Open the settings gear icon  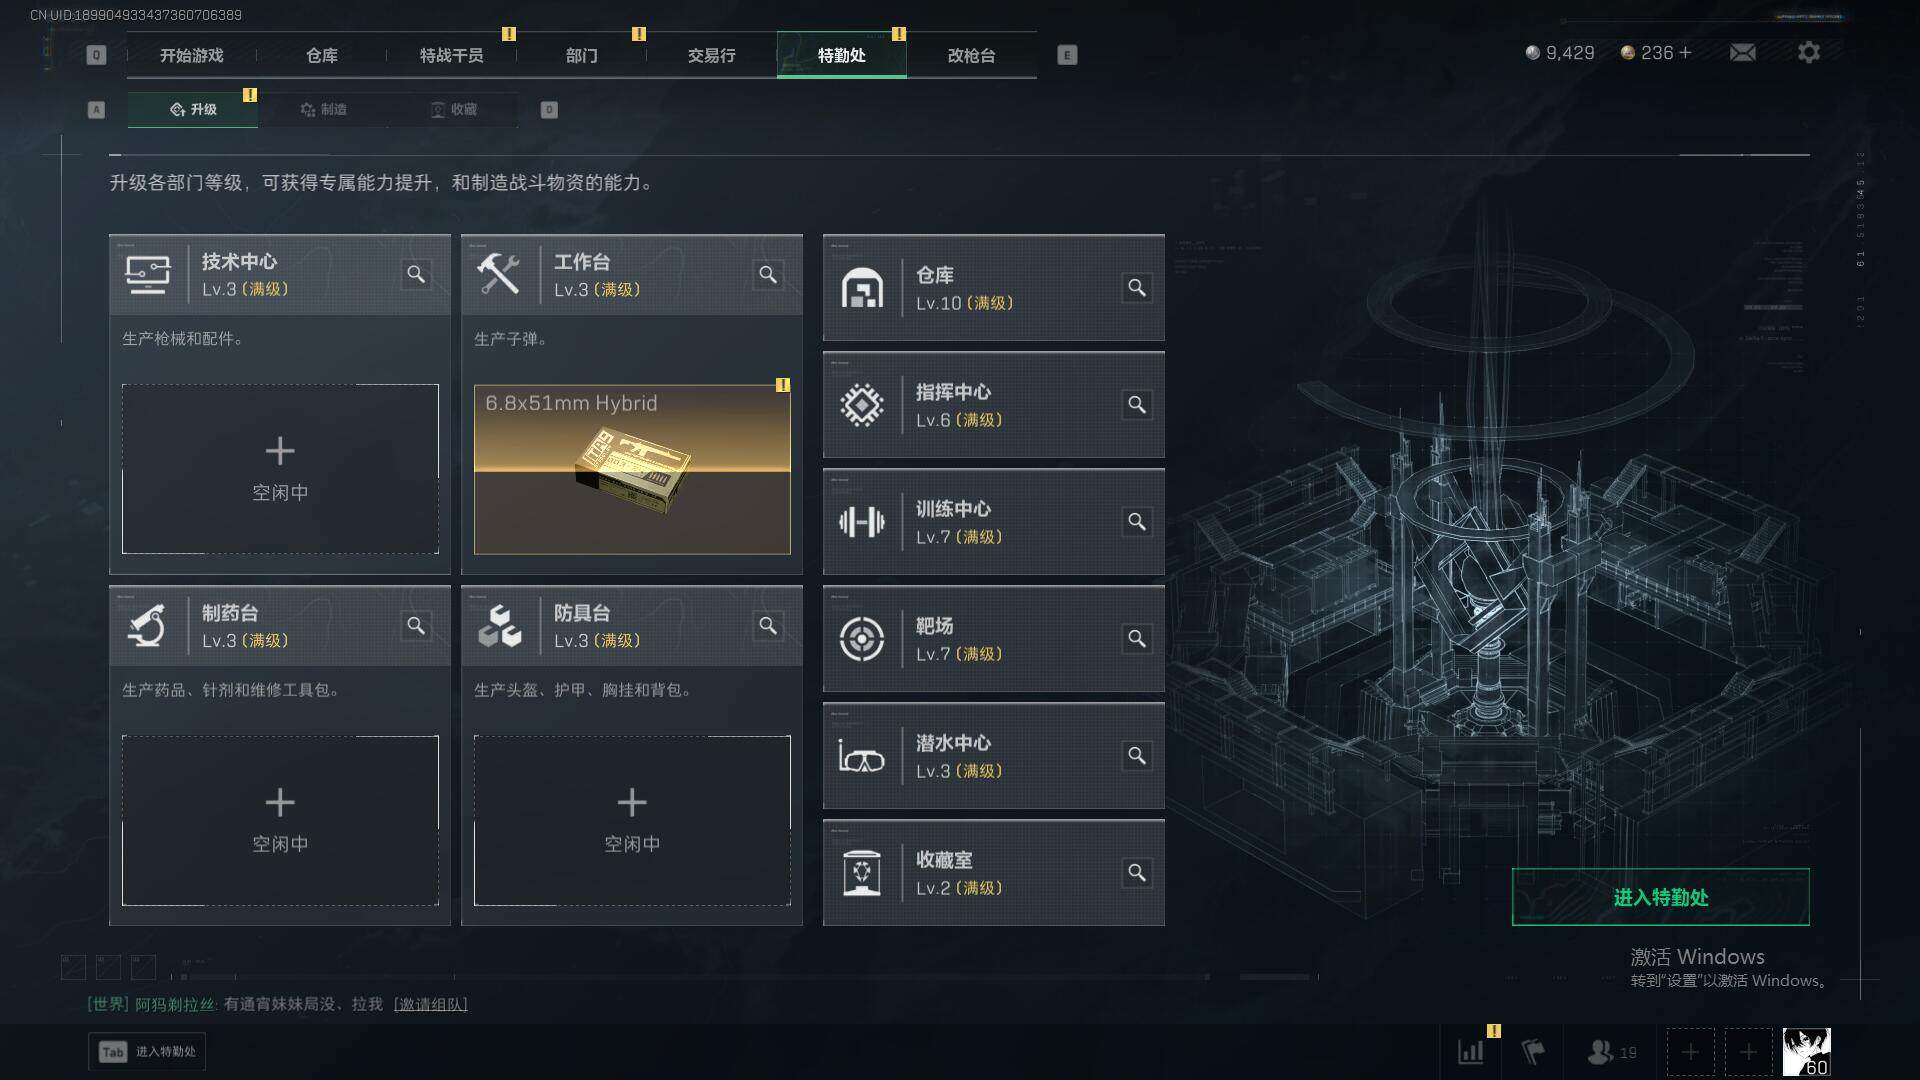(1808, 53)
